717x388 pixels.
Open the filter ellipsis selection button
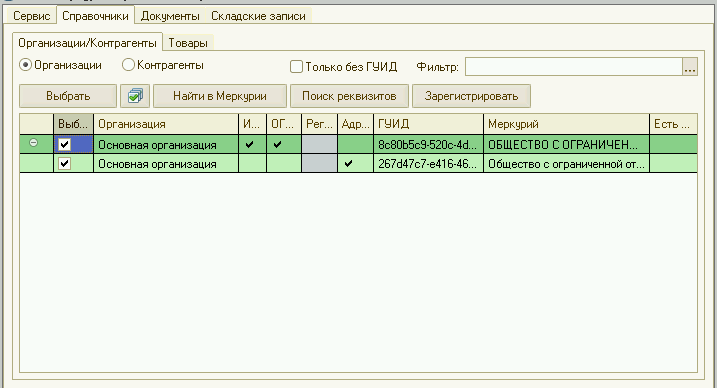(x=690, y=67)
